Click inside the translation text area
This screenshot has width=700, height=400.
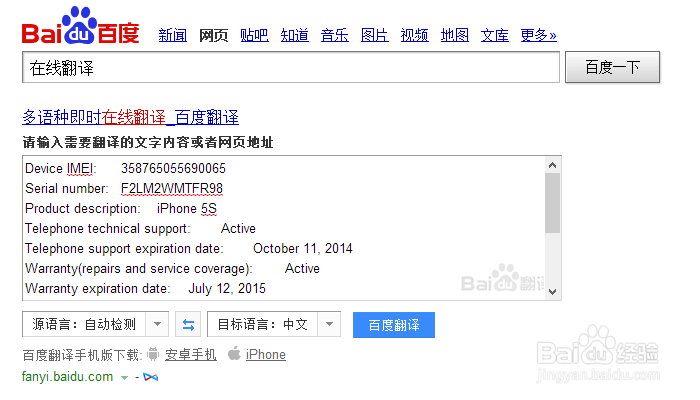283,228
